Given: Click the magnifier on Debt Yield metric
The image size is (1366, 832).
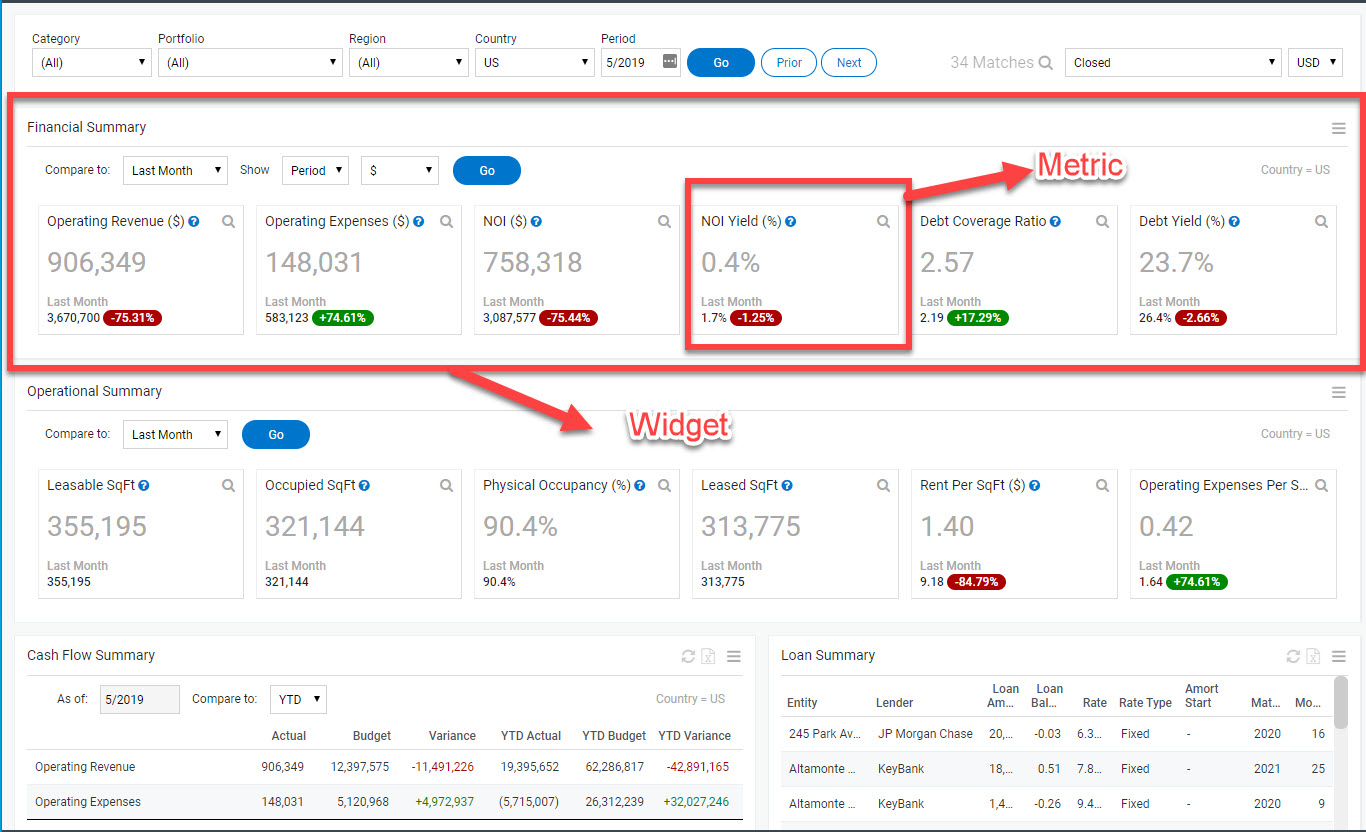Looking at the screenshot, I should click(1321, 222).
